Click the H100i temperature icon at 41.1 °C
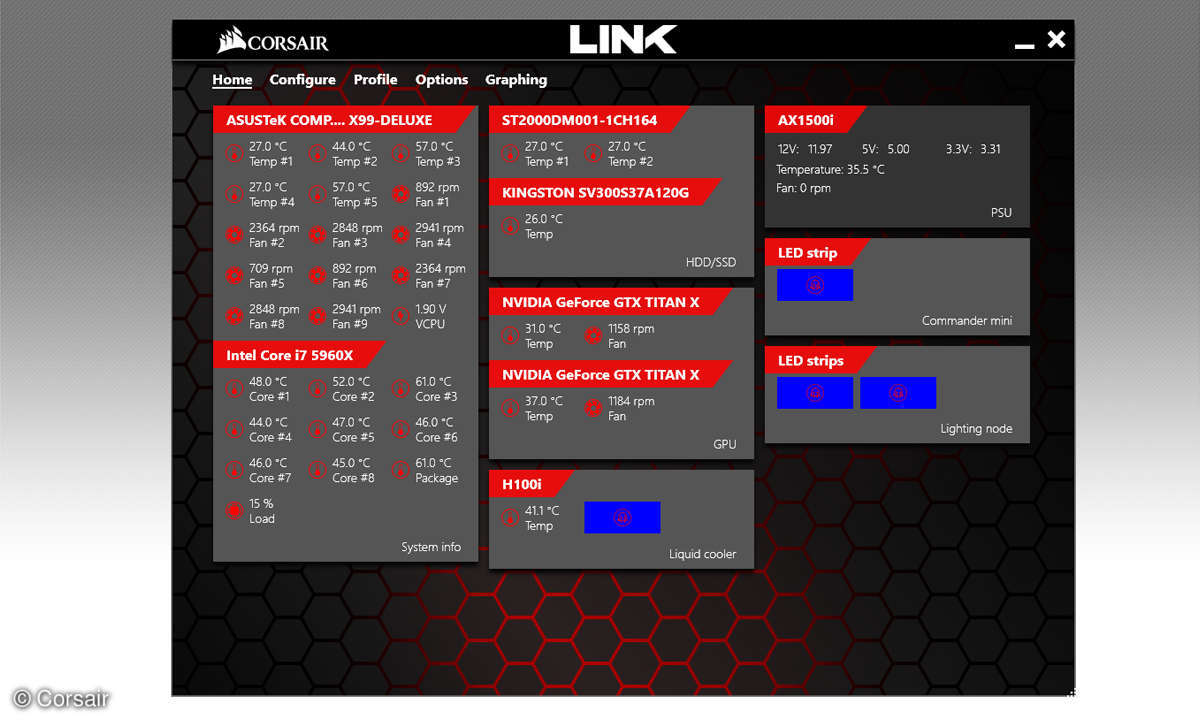The width and height of the screenshot is (1200, 720). [509, 517]
